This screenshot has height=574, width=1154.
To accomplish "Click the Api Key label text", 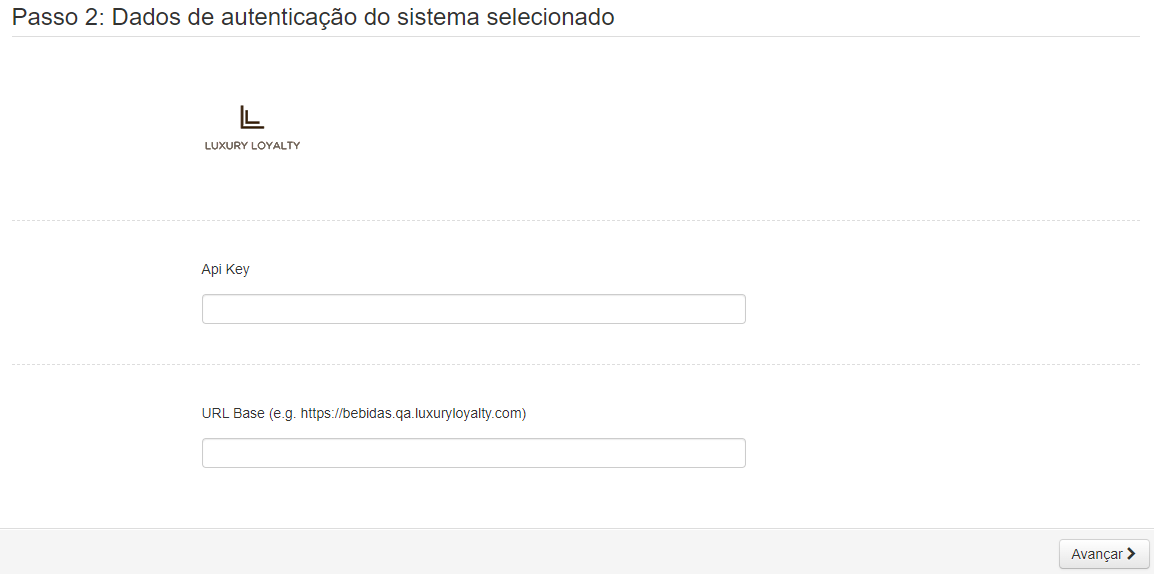I will [x=225, y=270].
